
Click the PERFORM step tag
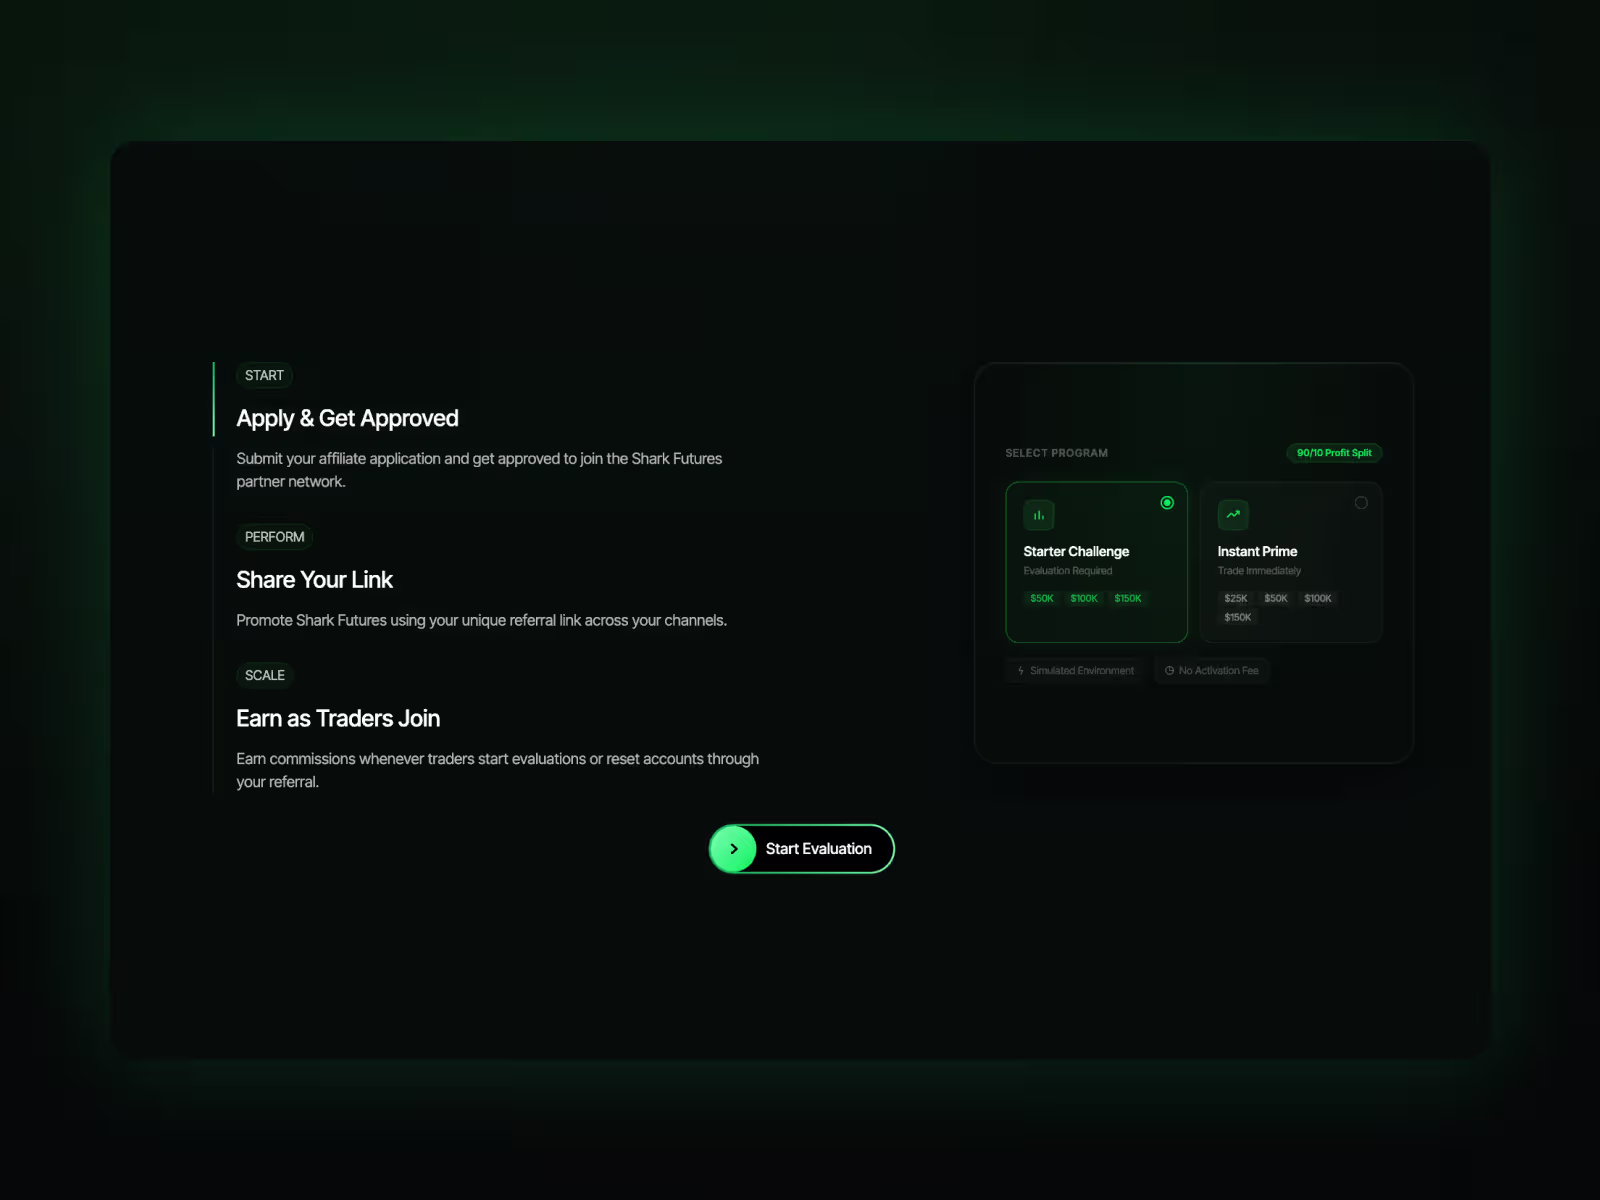point(274,537)
